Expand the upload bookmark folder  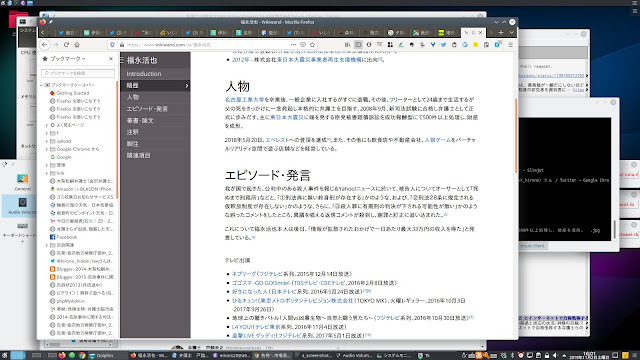47,141
